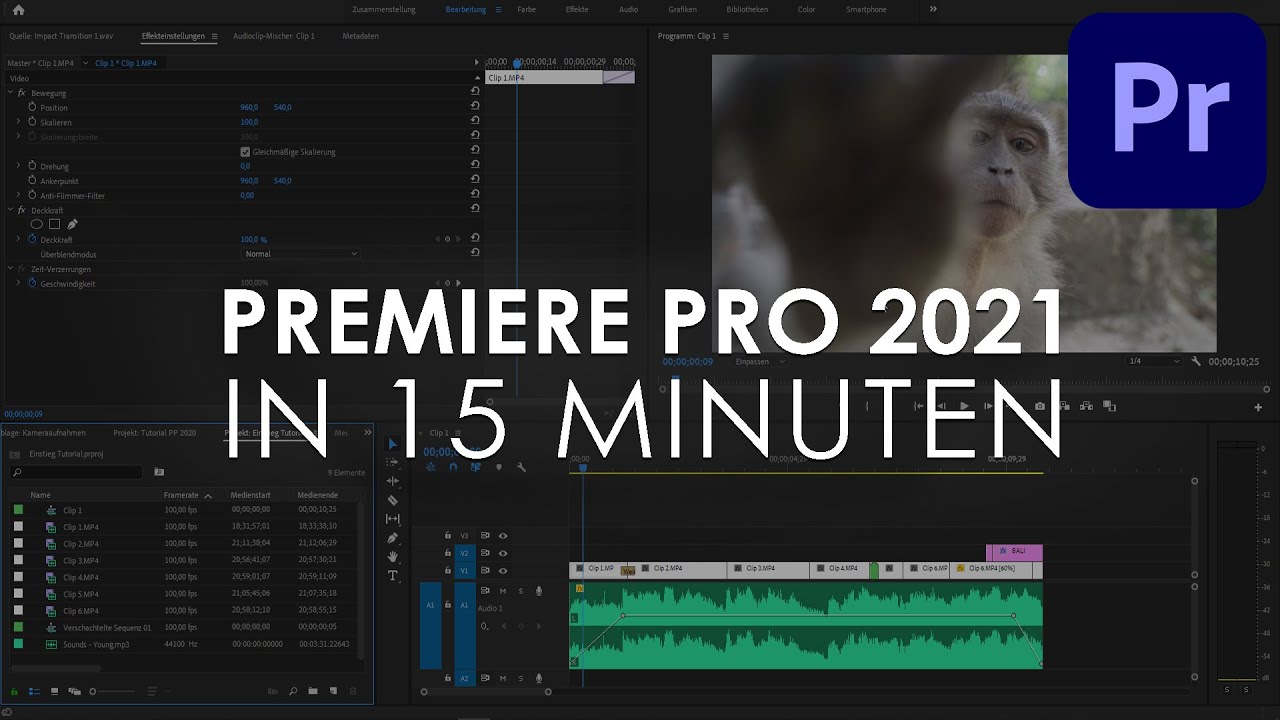
Task: Expand the Anti-Flimmer-Filter property
Action: 18,196
